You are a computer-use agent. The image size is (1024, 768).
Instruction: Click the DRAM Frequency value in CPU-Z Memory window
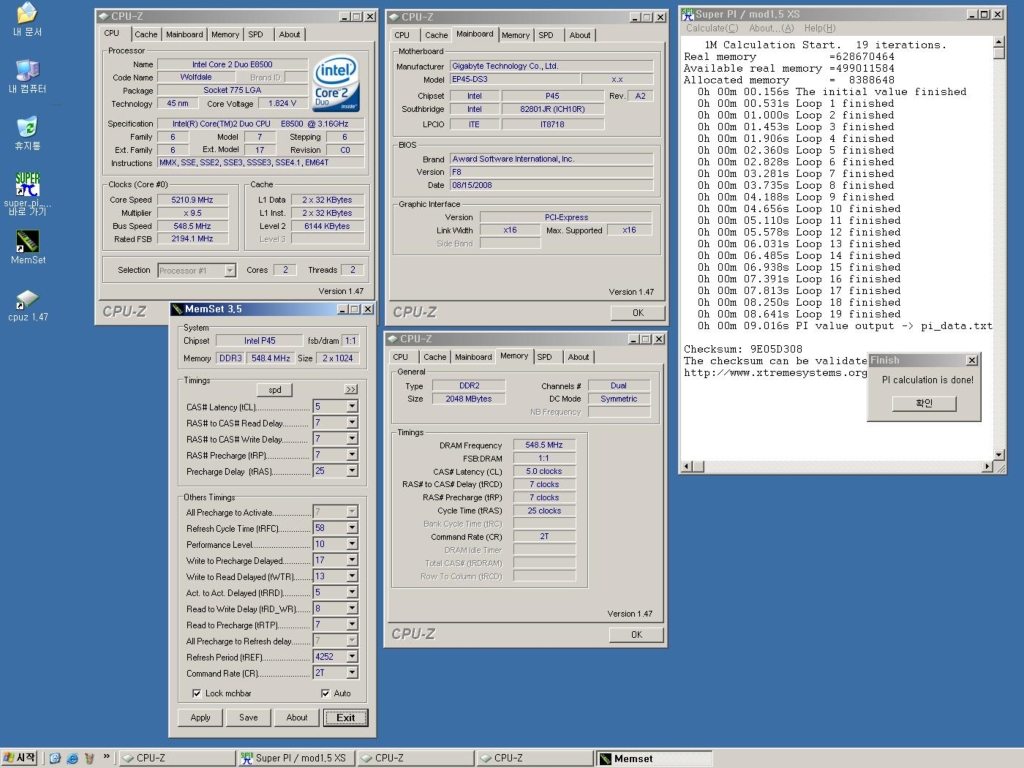click(x=544, y=445)
